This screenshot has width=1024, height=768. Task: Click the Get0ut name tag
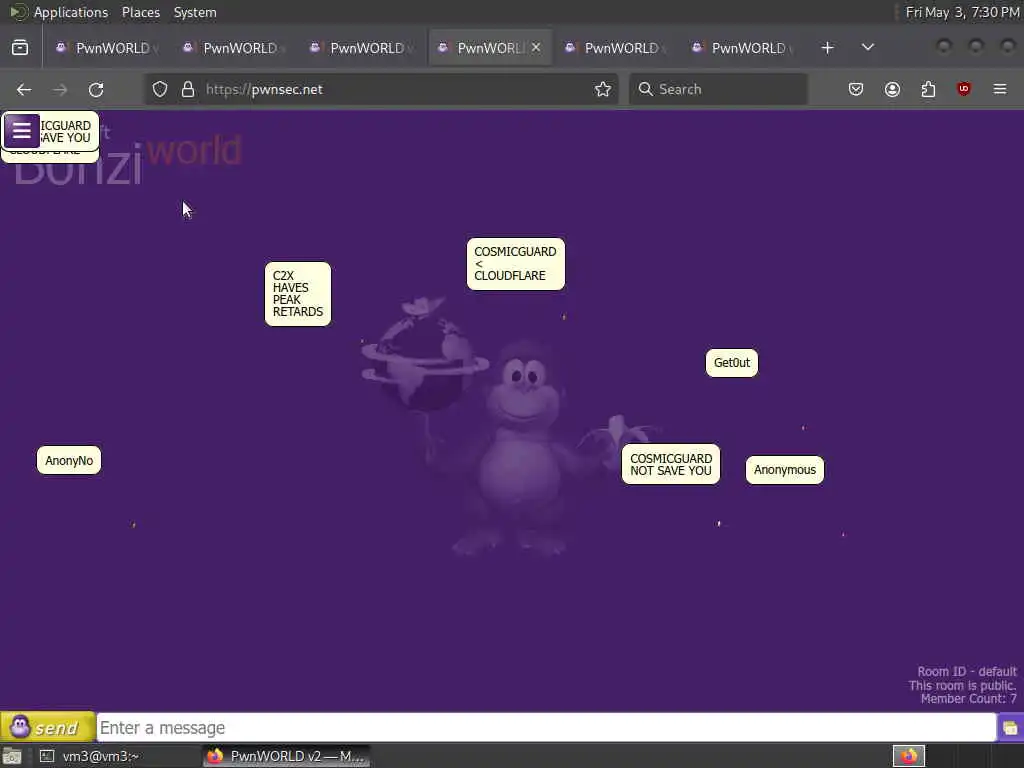[732, 363]
